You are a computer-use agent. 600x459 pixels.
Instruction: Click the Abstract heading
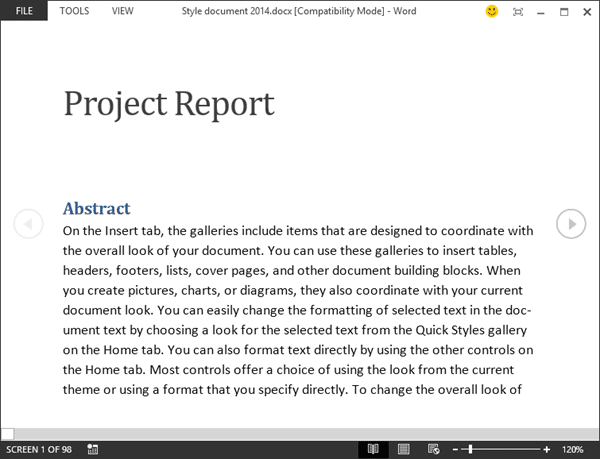point(96,208)
